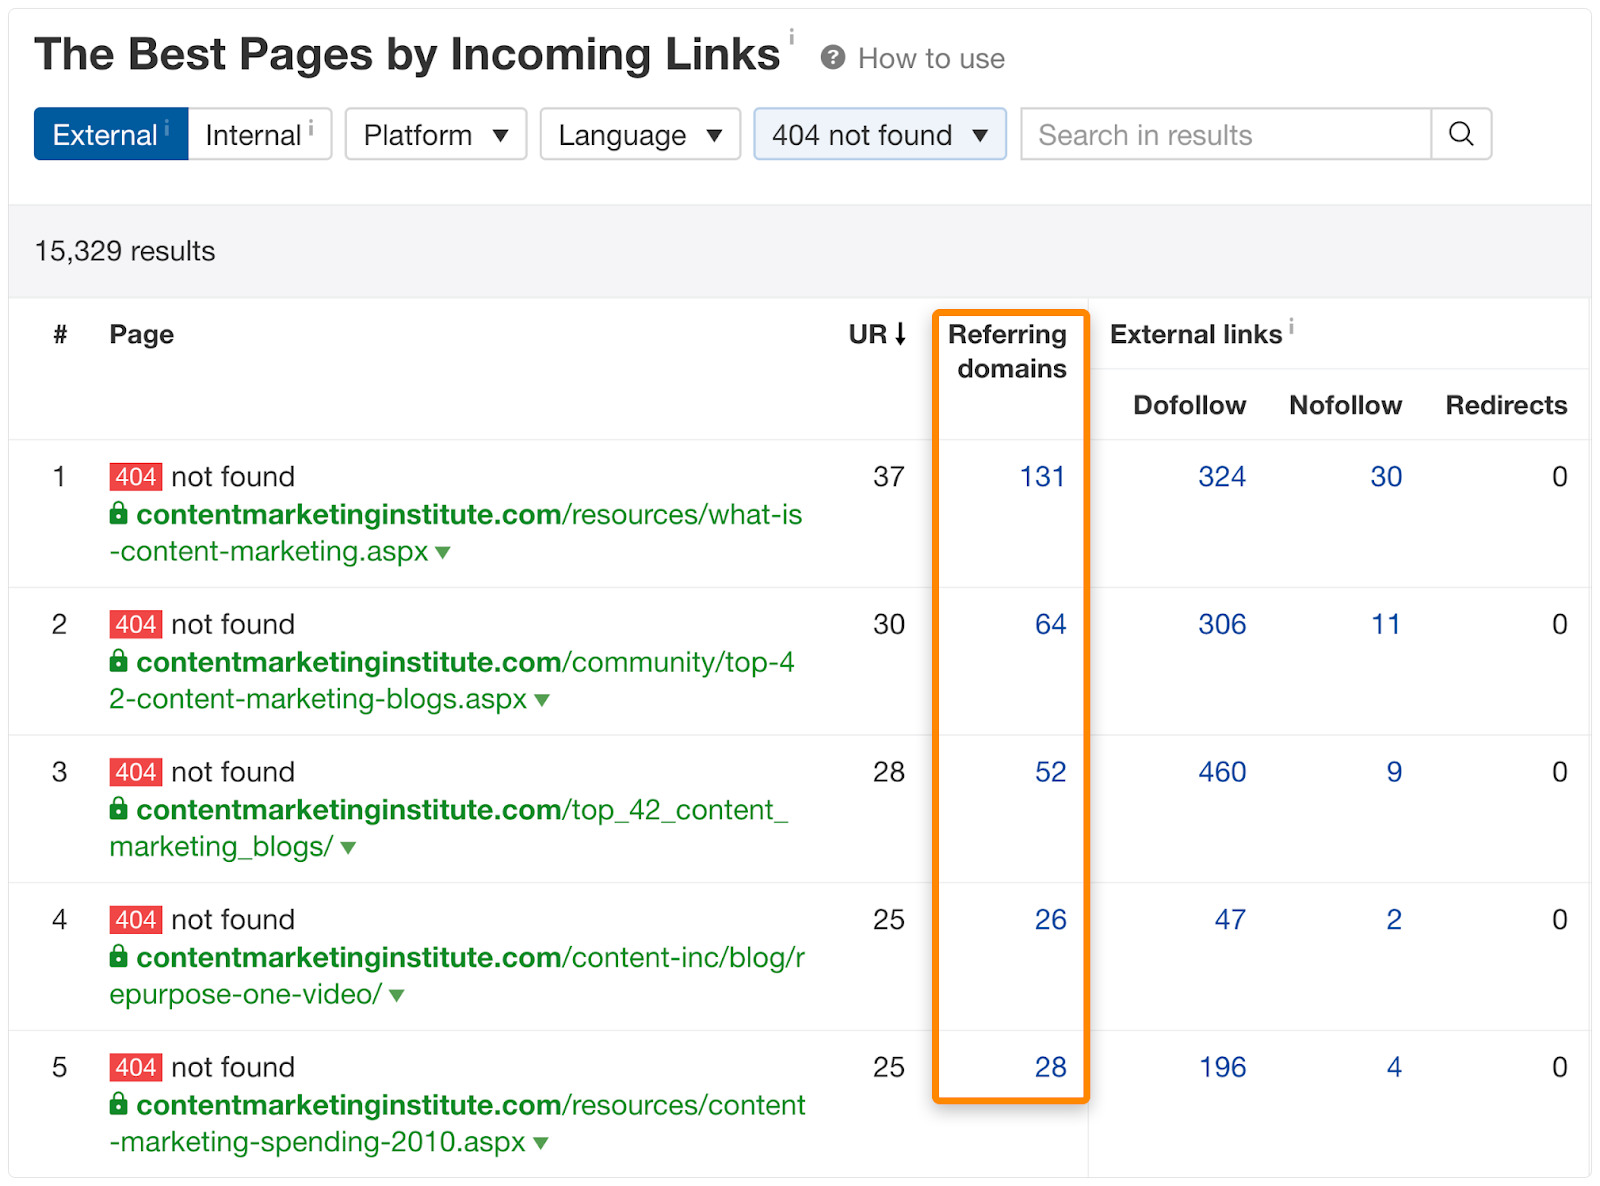Open the 460 dofollow links count
Viewport: 1600px width, 1186px height.
tap(1222, 772)
